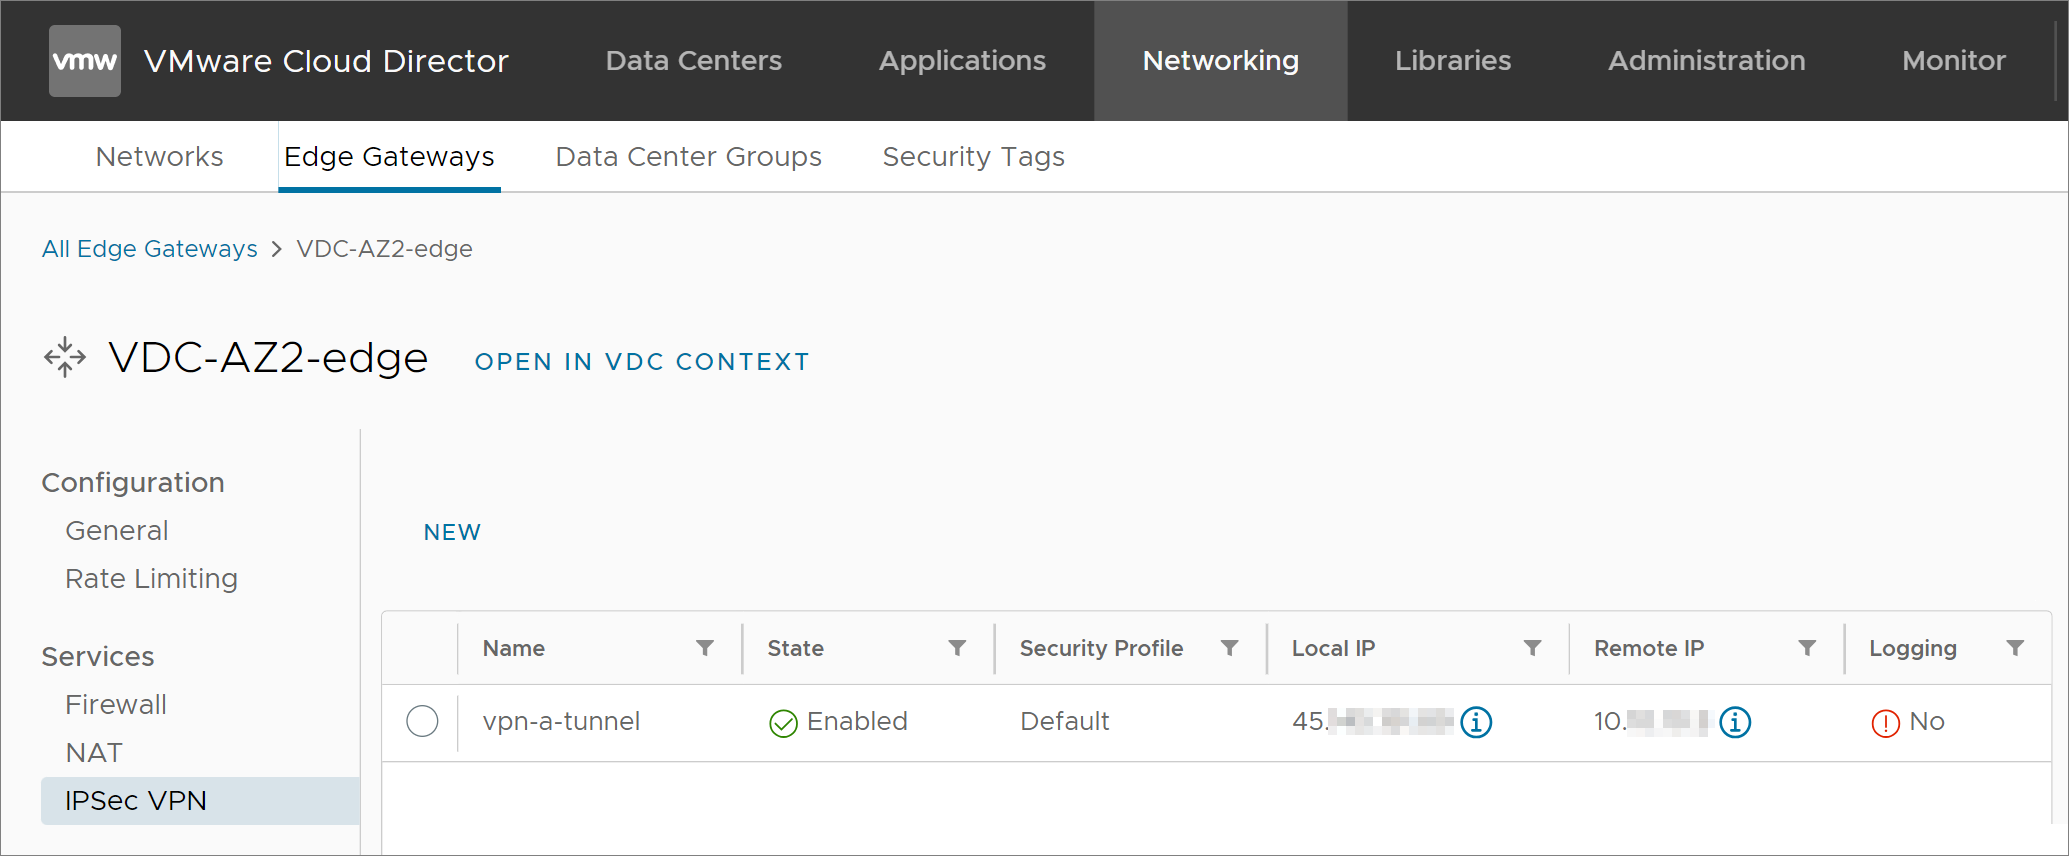The width and height of the screenshot is (2069, 856).
Task: Open the Remote IP filter icon
Action: click(1807, 648)
